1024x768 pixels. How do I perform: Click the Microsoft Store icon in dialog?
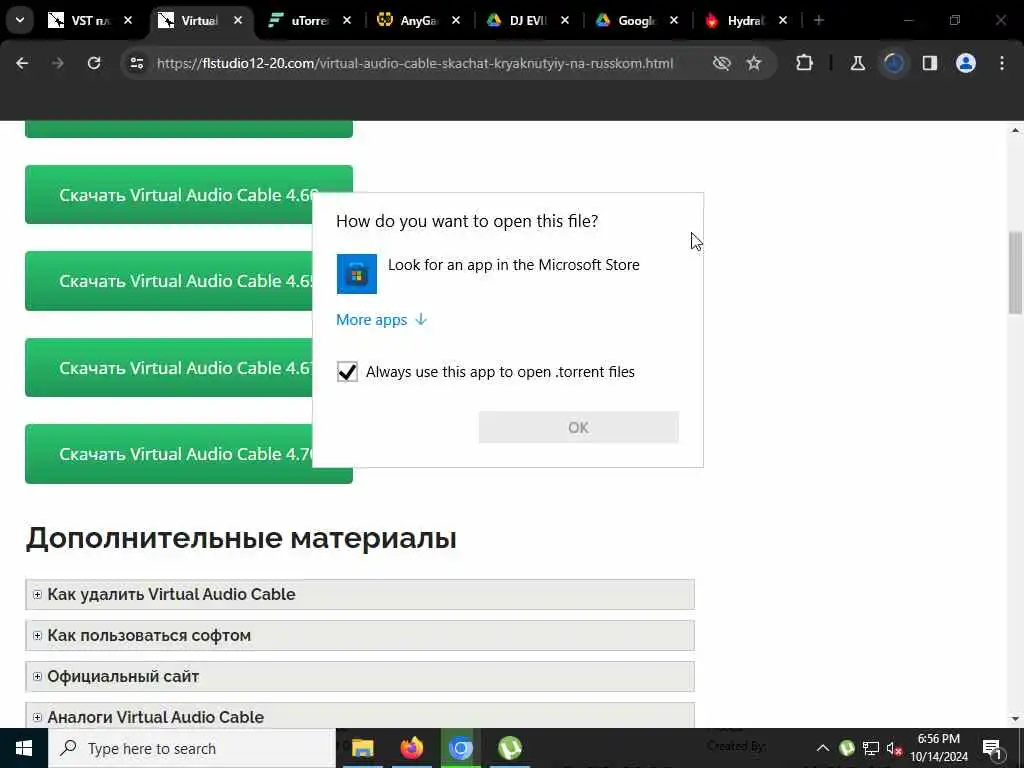tap(357, 274)
